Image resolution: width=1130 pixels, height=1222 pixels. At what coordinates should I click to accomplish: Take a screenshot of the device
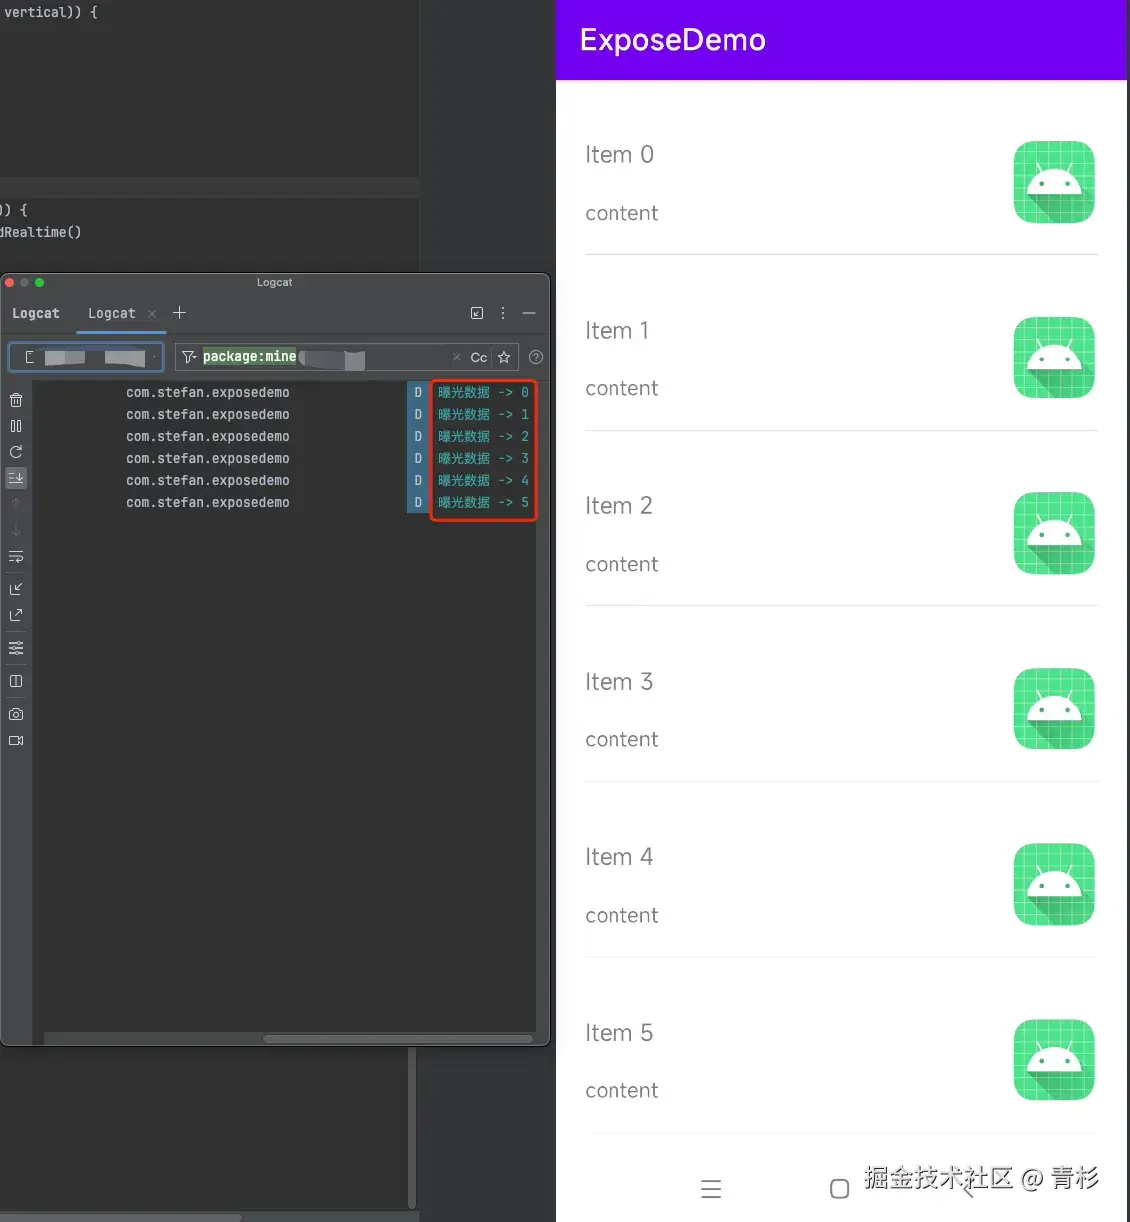tap(16, 714)
